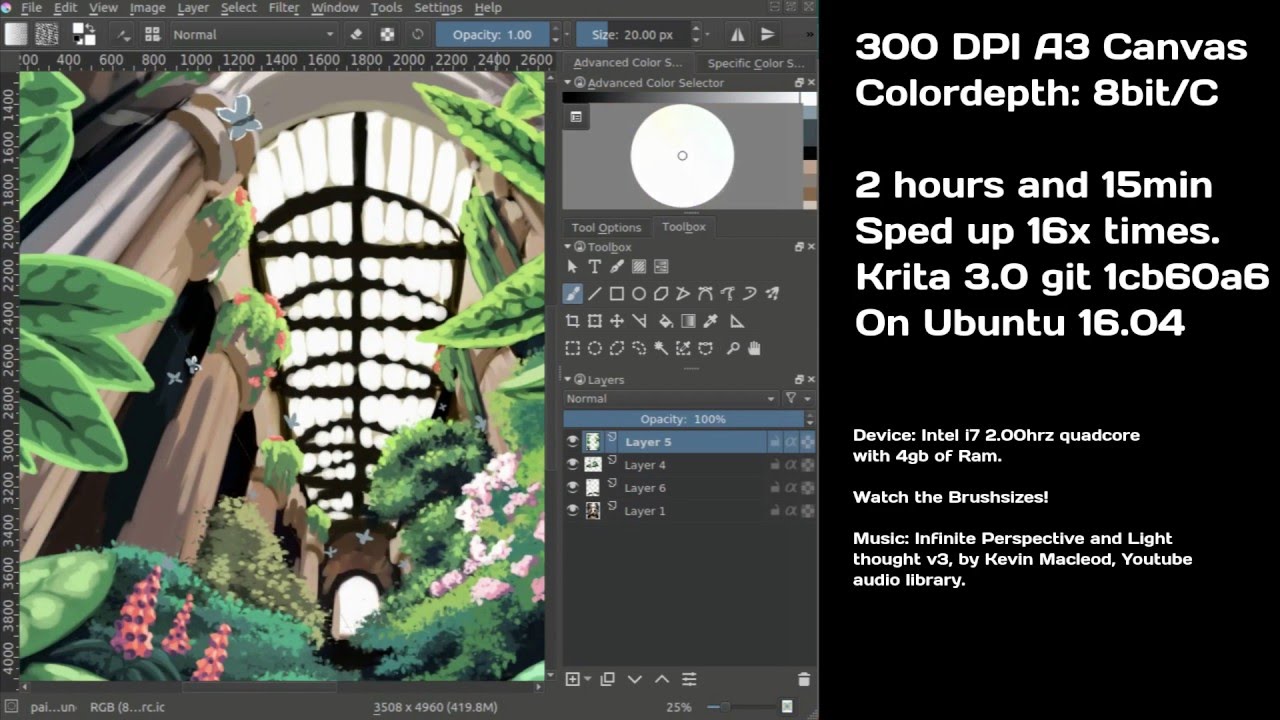The image size is (1280, 720).
Task: Select the Calligraphy tool
Action: click(616, 267)
